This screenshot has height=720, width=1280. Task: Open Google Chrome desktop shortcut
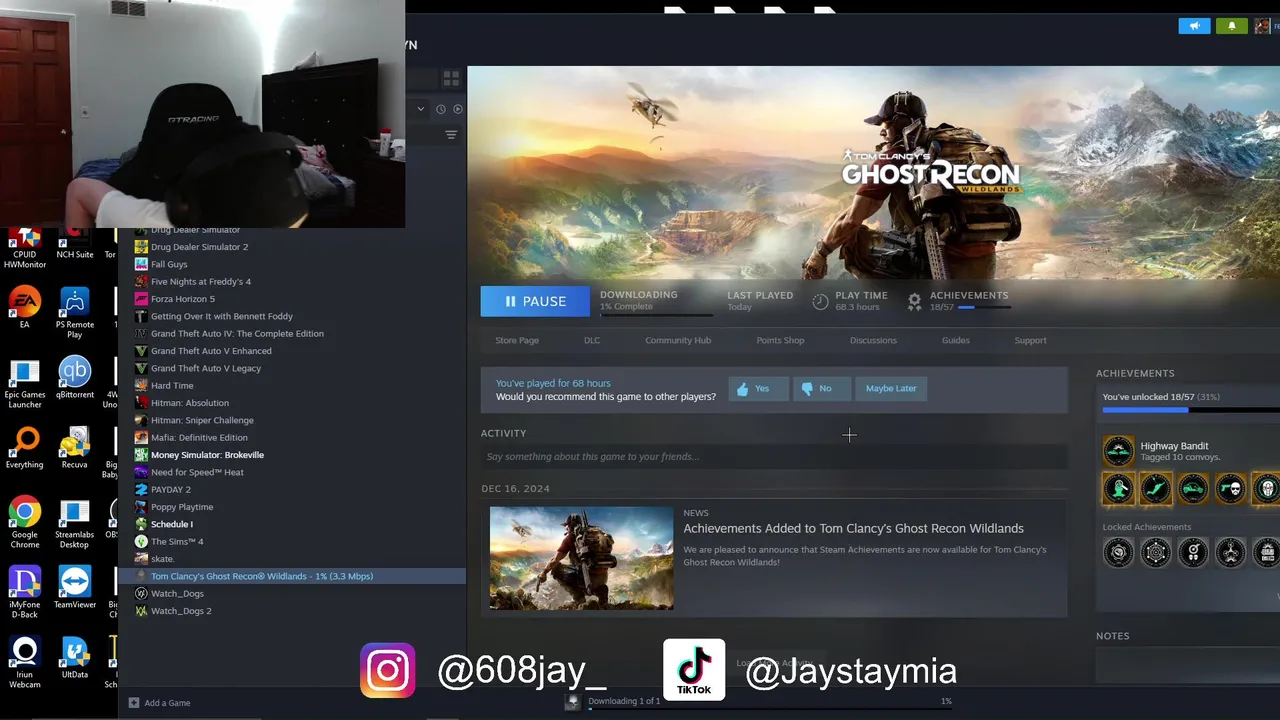click(25, 522)
